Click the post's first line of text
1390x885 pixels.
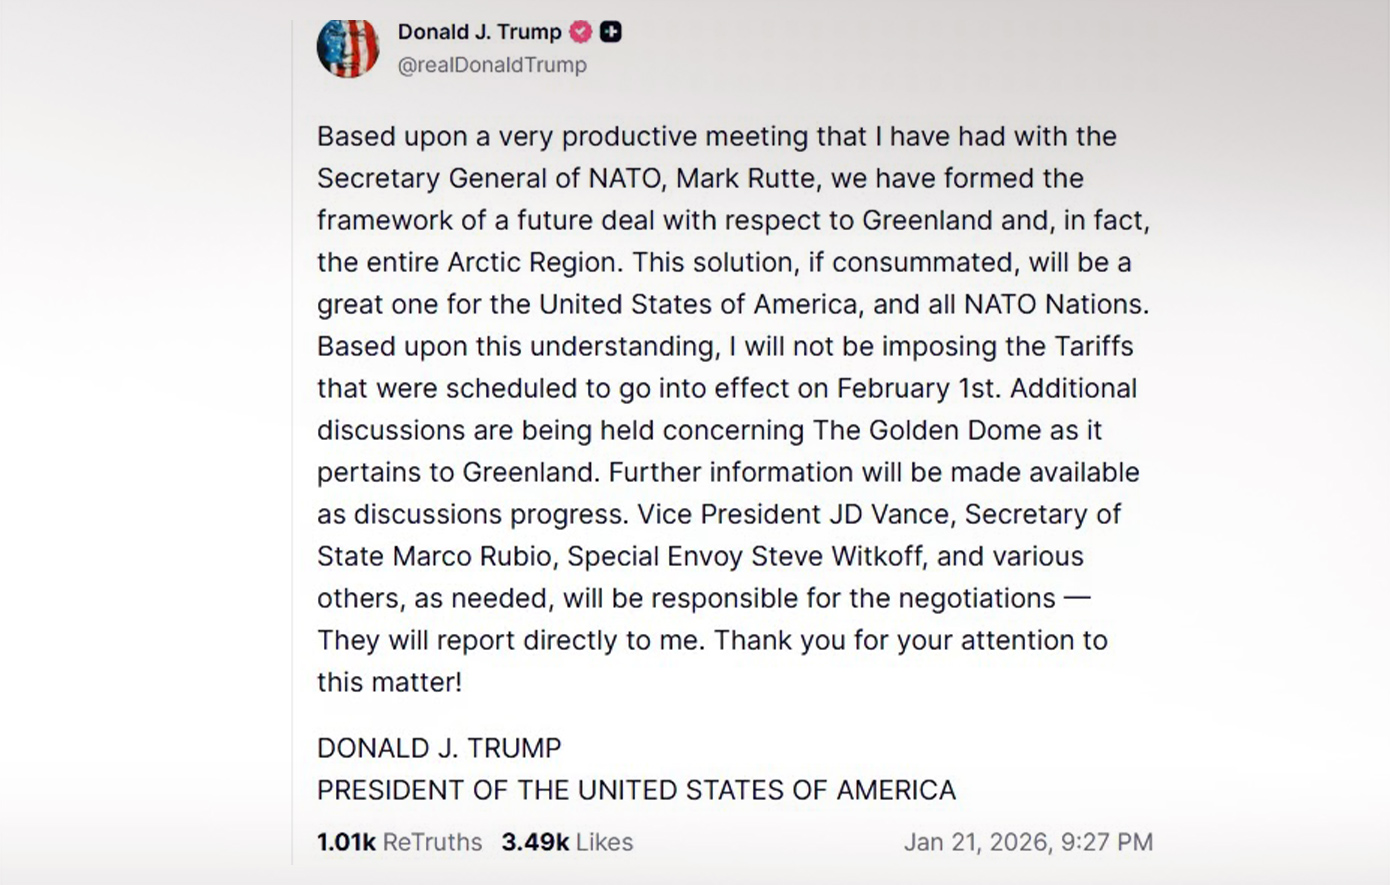pyautogui.click(x=716, y=136)
